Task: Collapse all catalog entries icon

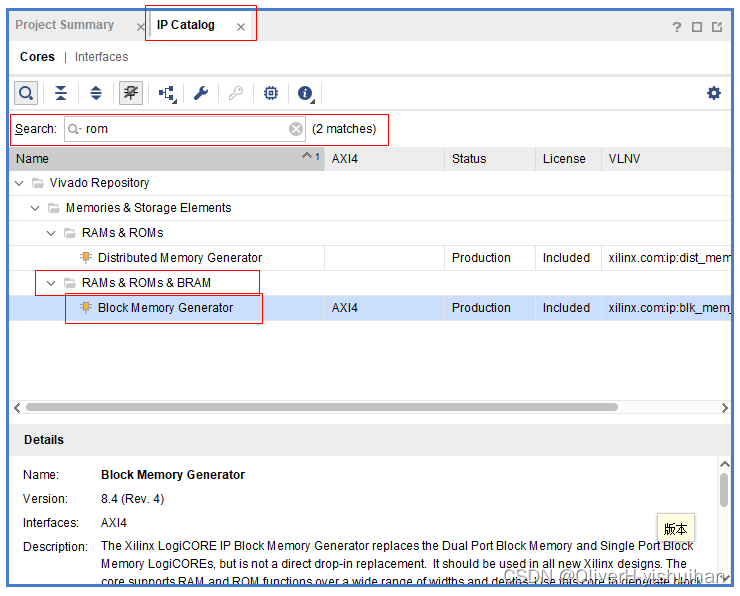Action: pyautogui.click(x=61, y=93)
